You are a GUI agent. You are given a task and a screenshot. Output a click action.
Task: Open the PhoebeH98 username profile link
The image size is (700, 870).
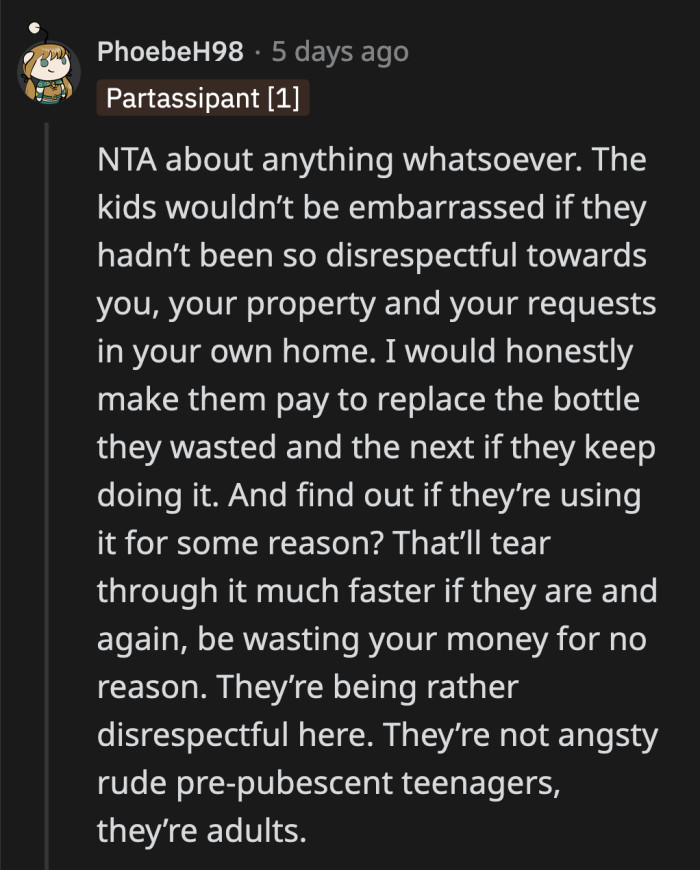point(170,53)
